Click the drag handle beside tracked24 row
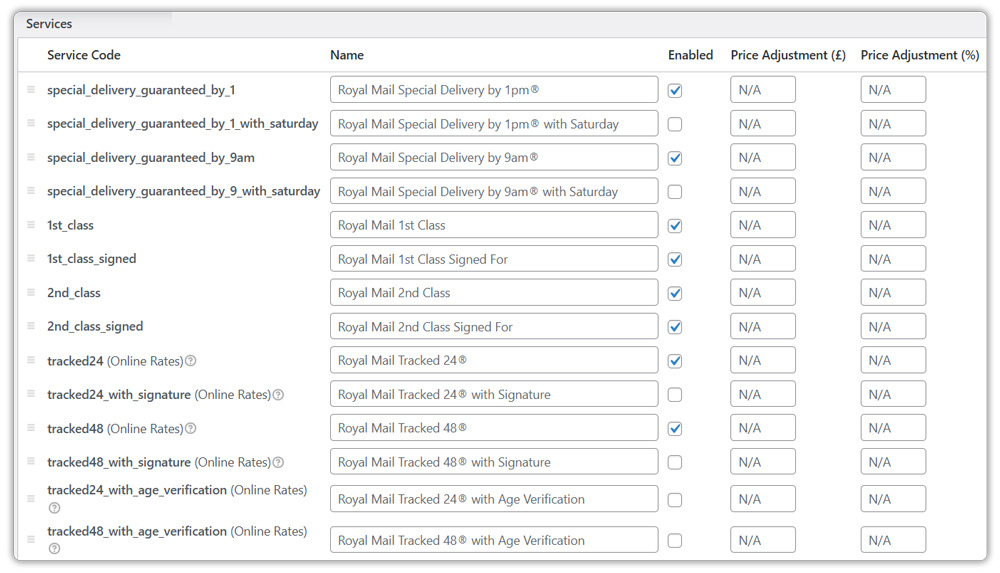The image size is (1000, 573). (x=31, y=359)
